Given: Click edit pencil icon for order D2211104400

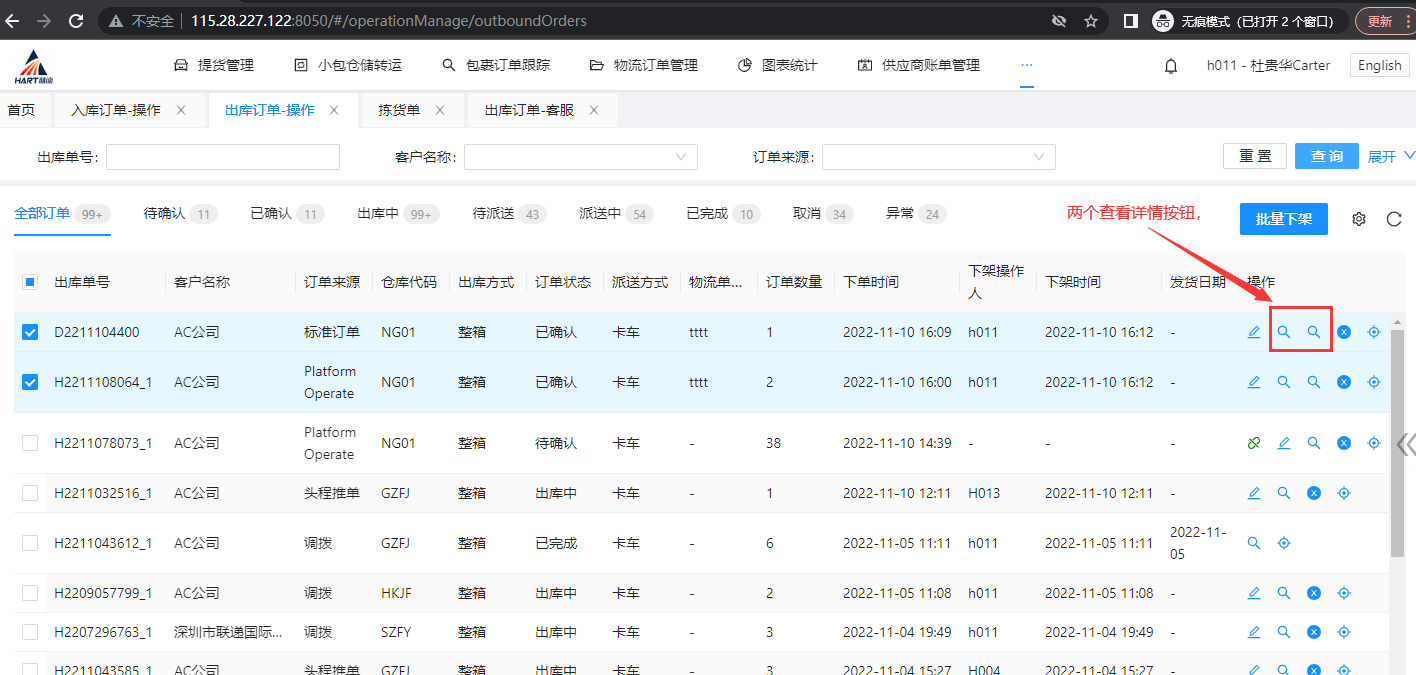Looking at the screenshot, I should 1254,332.
